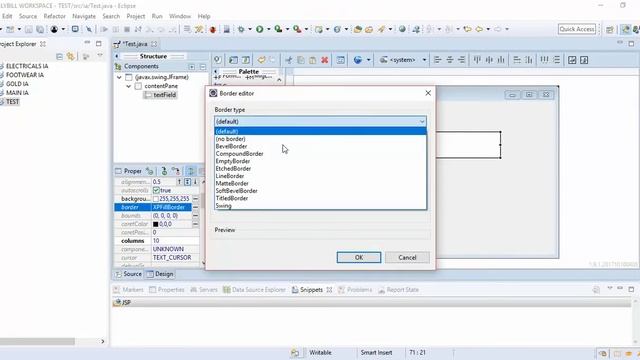640x360 pixels.
Task: Click the Align top edges icon
Action: tap(477, 60)
